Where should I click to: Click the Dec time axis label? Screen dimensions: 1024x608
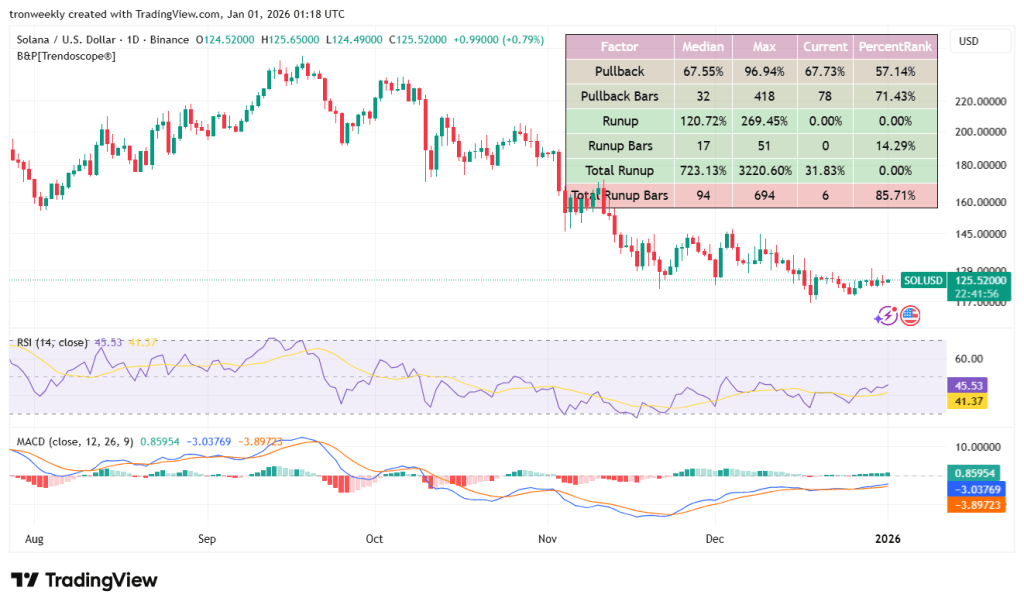(x=714, y=539)
